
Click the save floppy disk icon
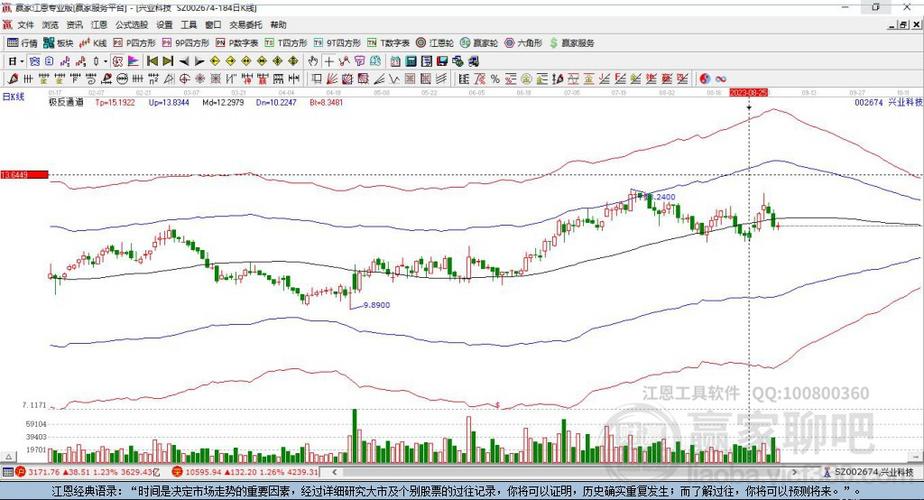(442, 61)
